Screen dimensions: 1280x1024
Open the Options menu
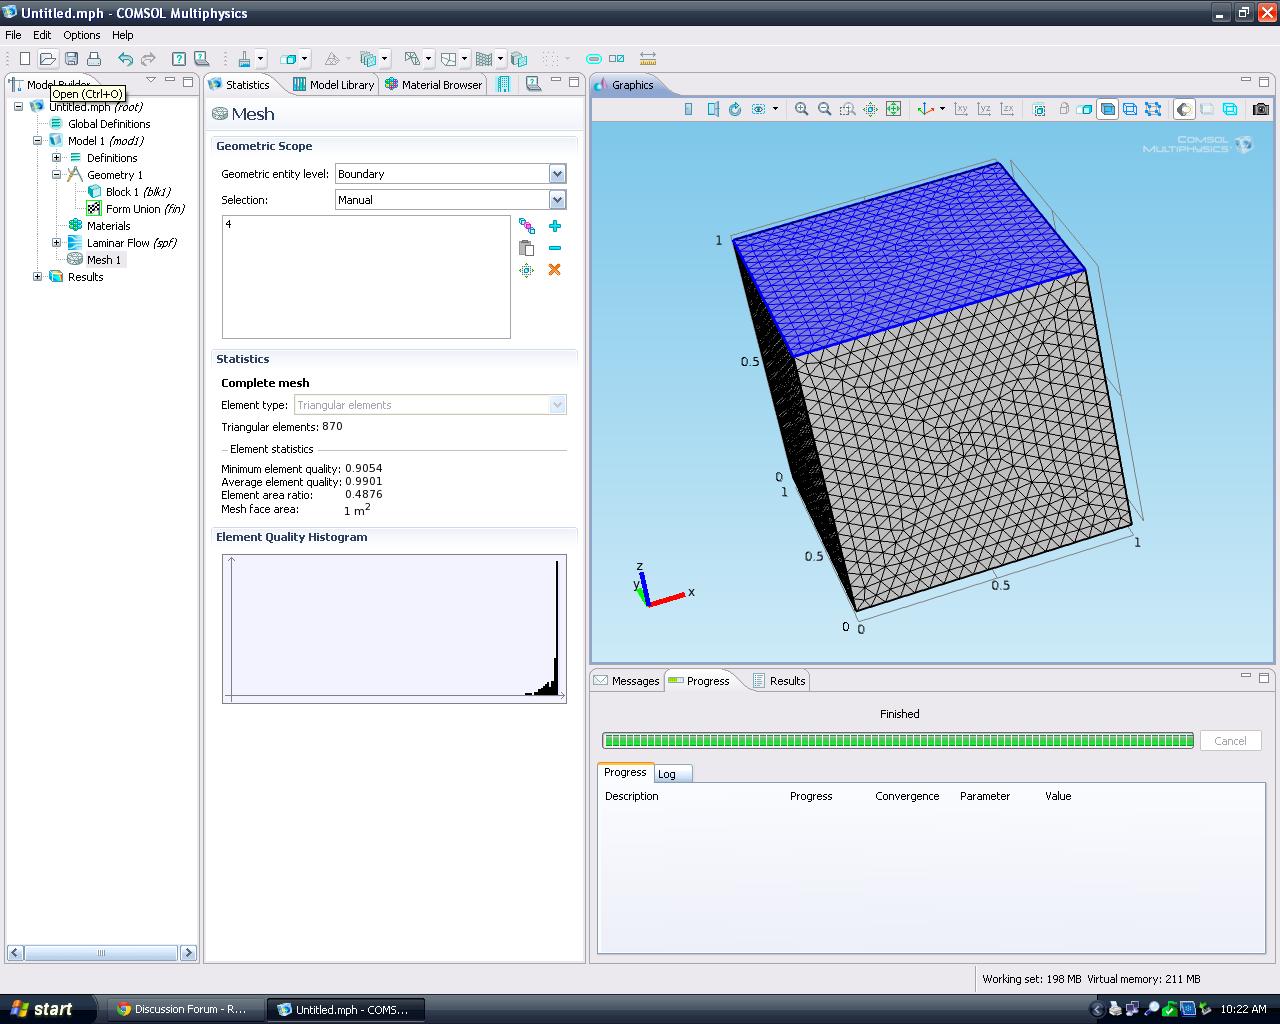pyautogui.click(x=81, y=35)
